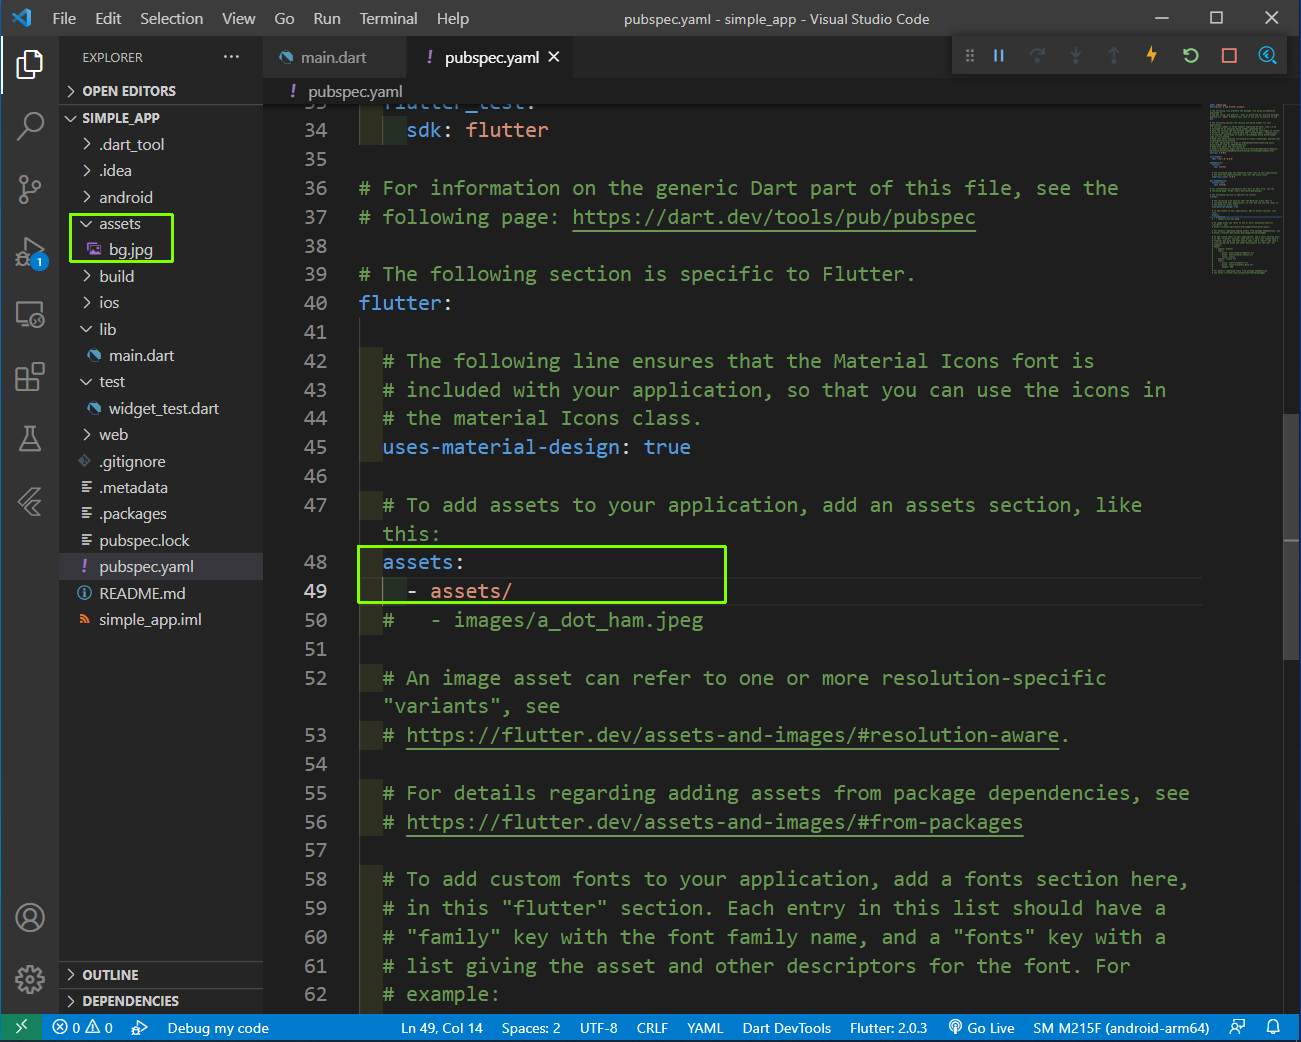Click the debug toolbar drag handle

click(969, 55)
